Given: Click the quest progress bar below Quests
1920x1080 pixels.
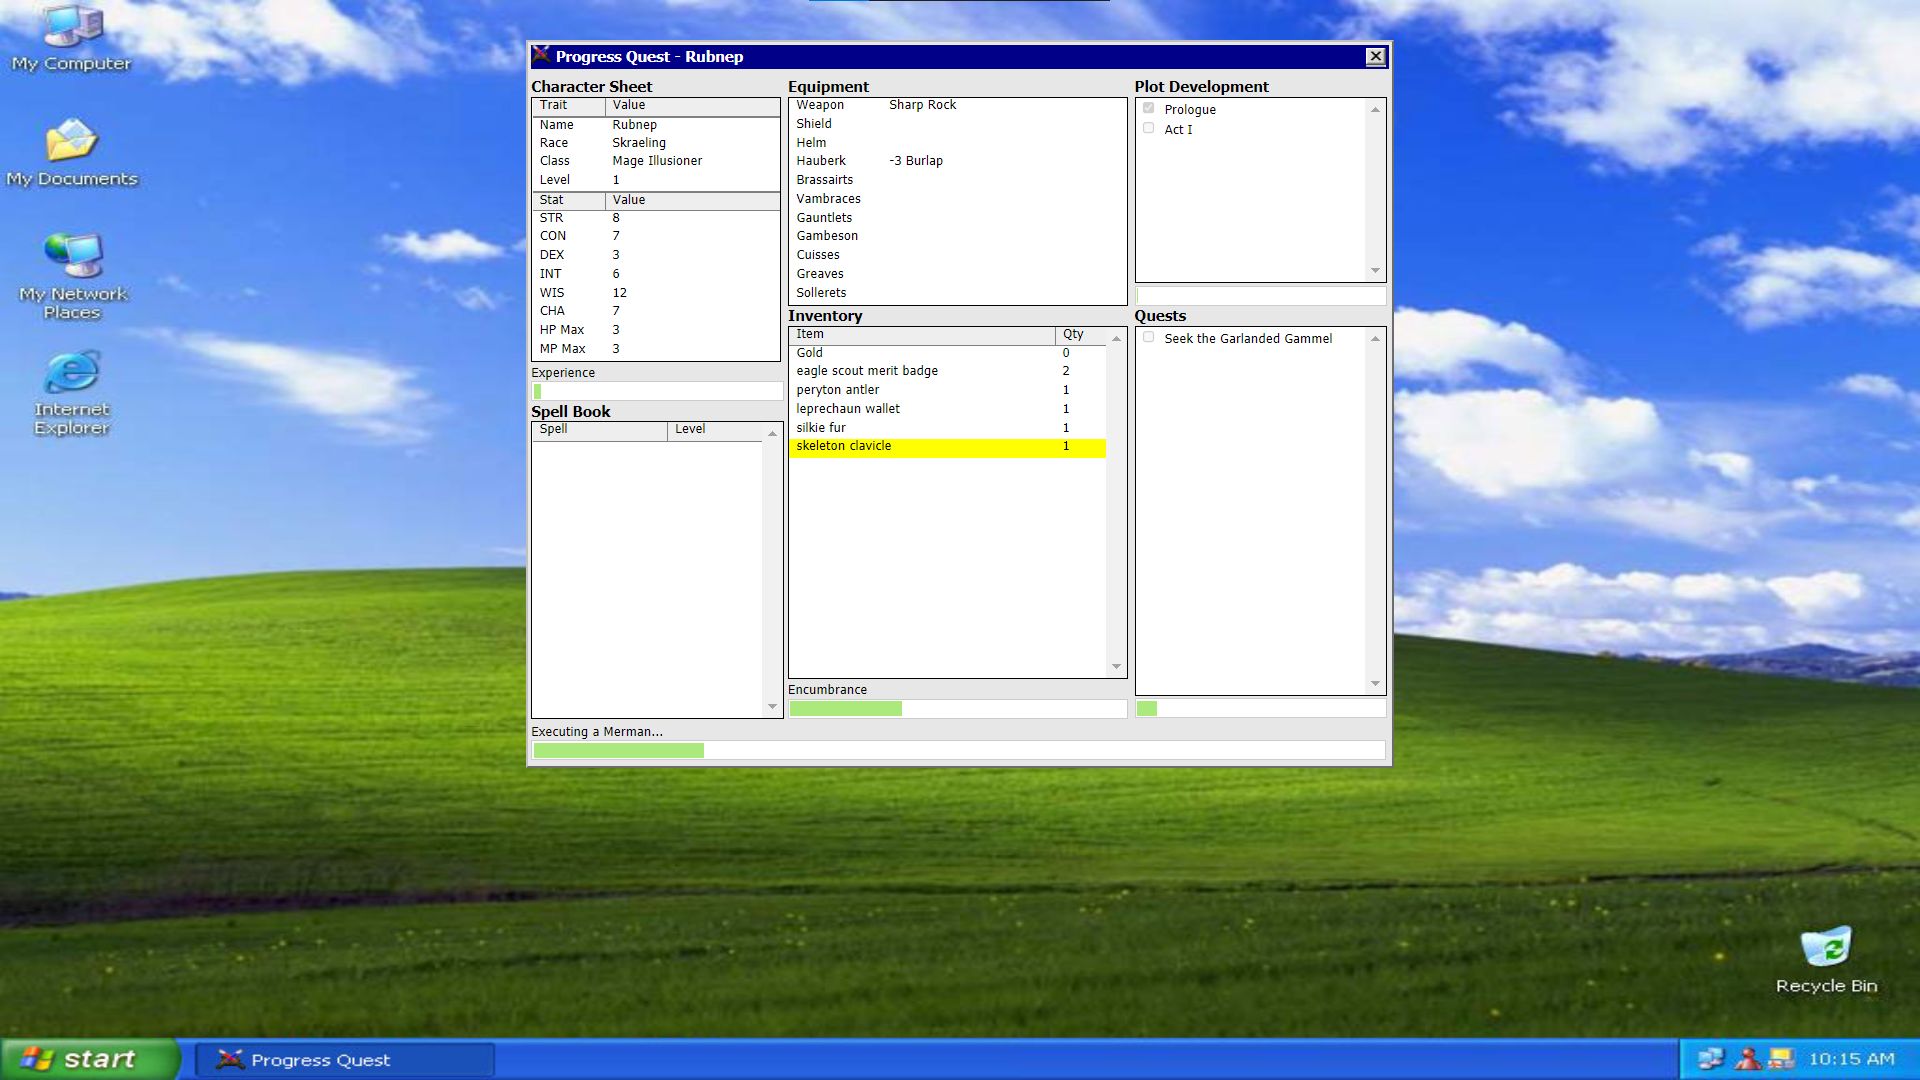Looking at the screenshot, I should click(1260, 708).
